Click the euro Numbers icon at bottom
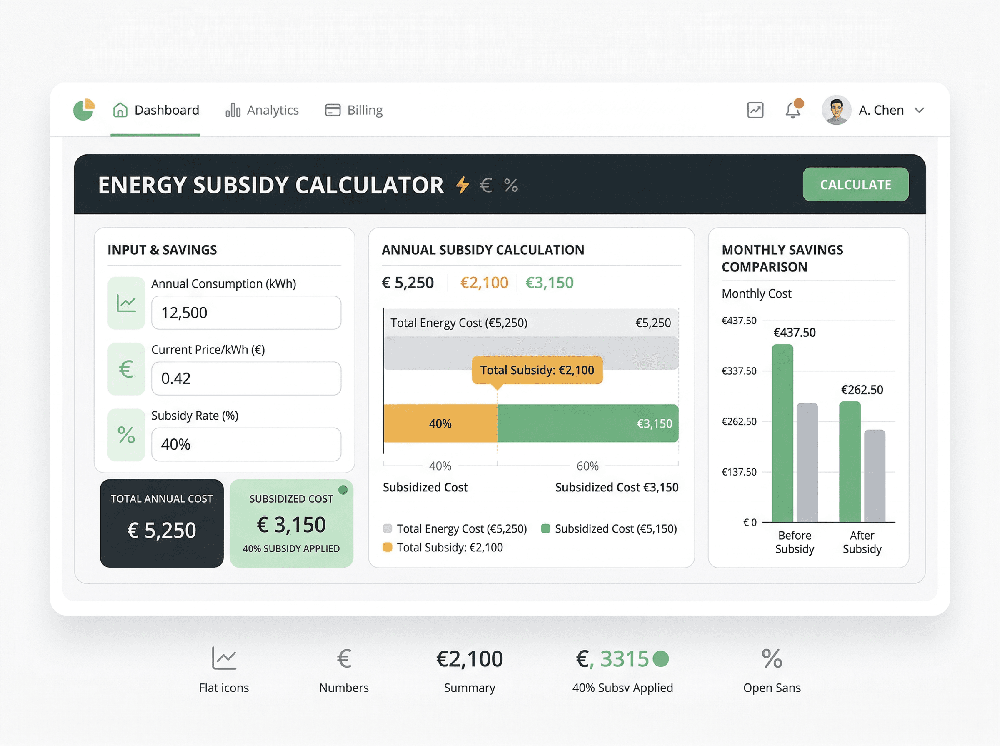 (344, 659)
